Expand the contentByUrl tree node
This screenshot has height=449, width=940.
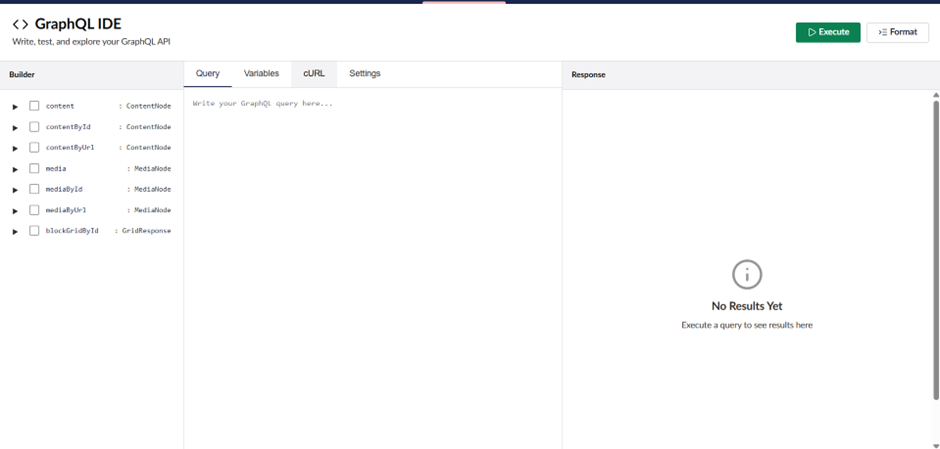coord(15,148)
